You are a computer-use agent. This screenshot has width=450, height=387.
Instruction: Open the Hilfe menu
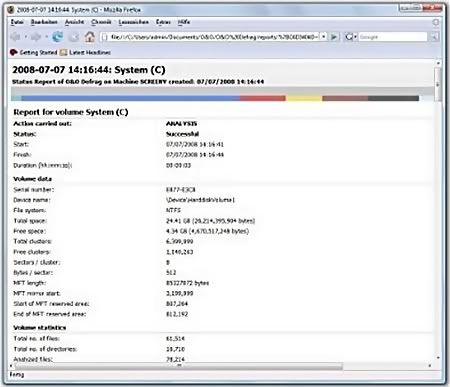click(184, 22)
